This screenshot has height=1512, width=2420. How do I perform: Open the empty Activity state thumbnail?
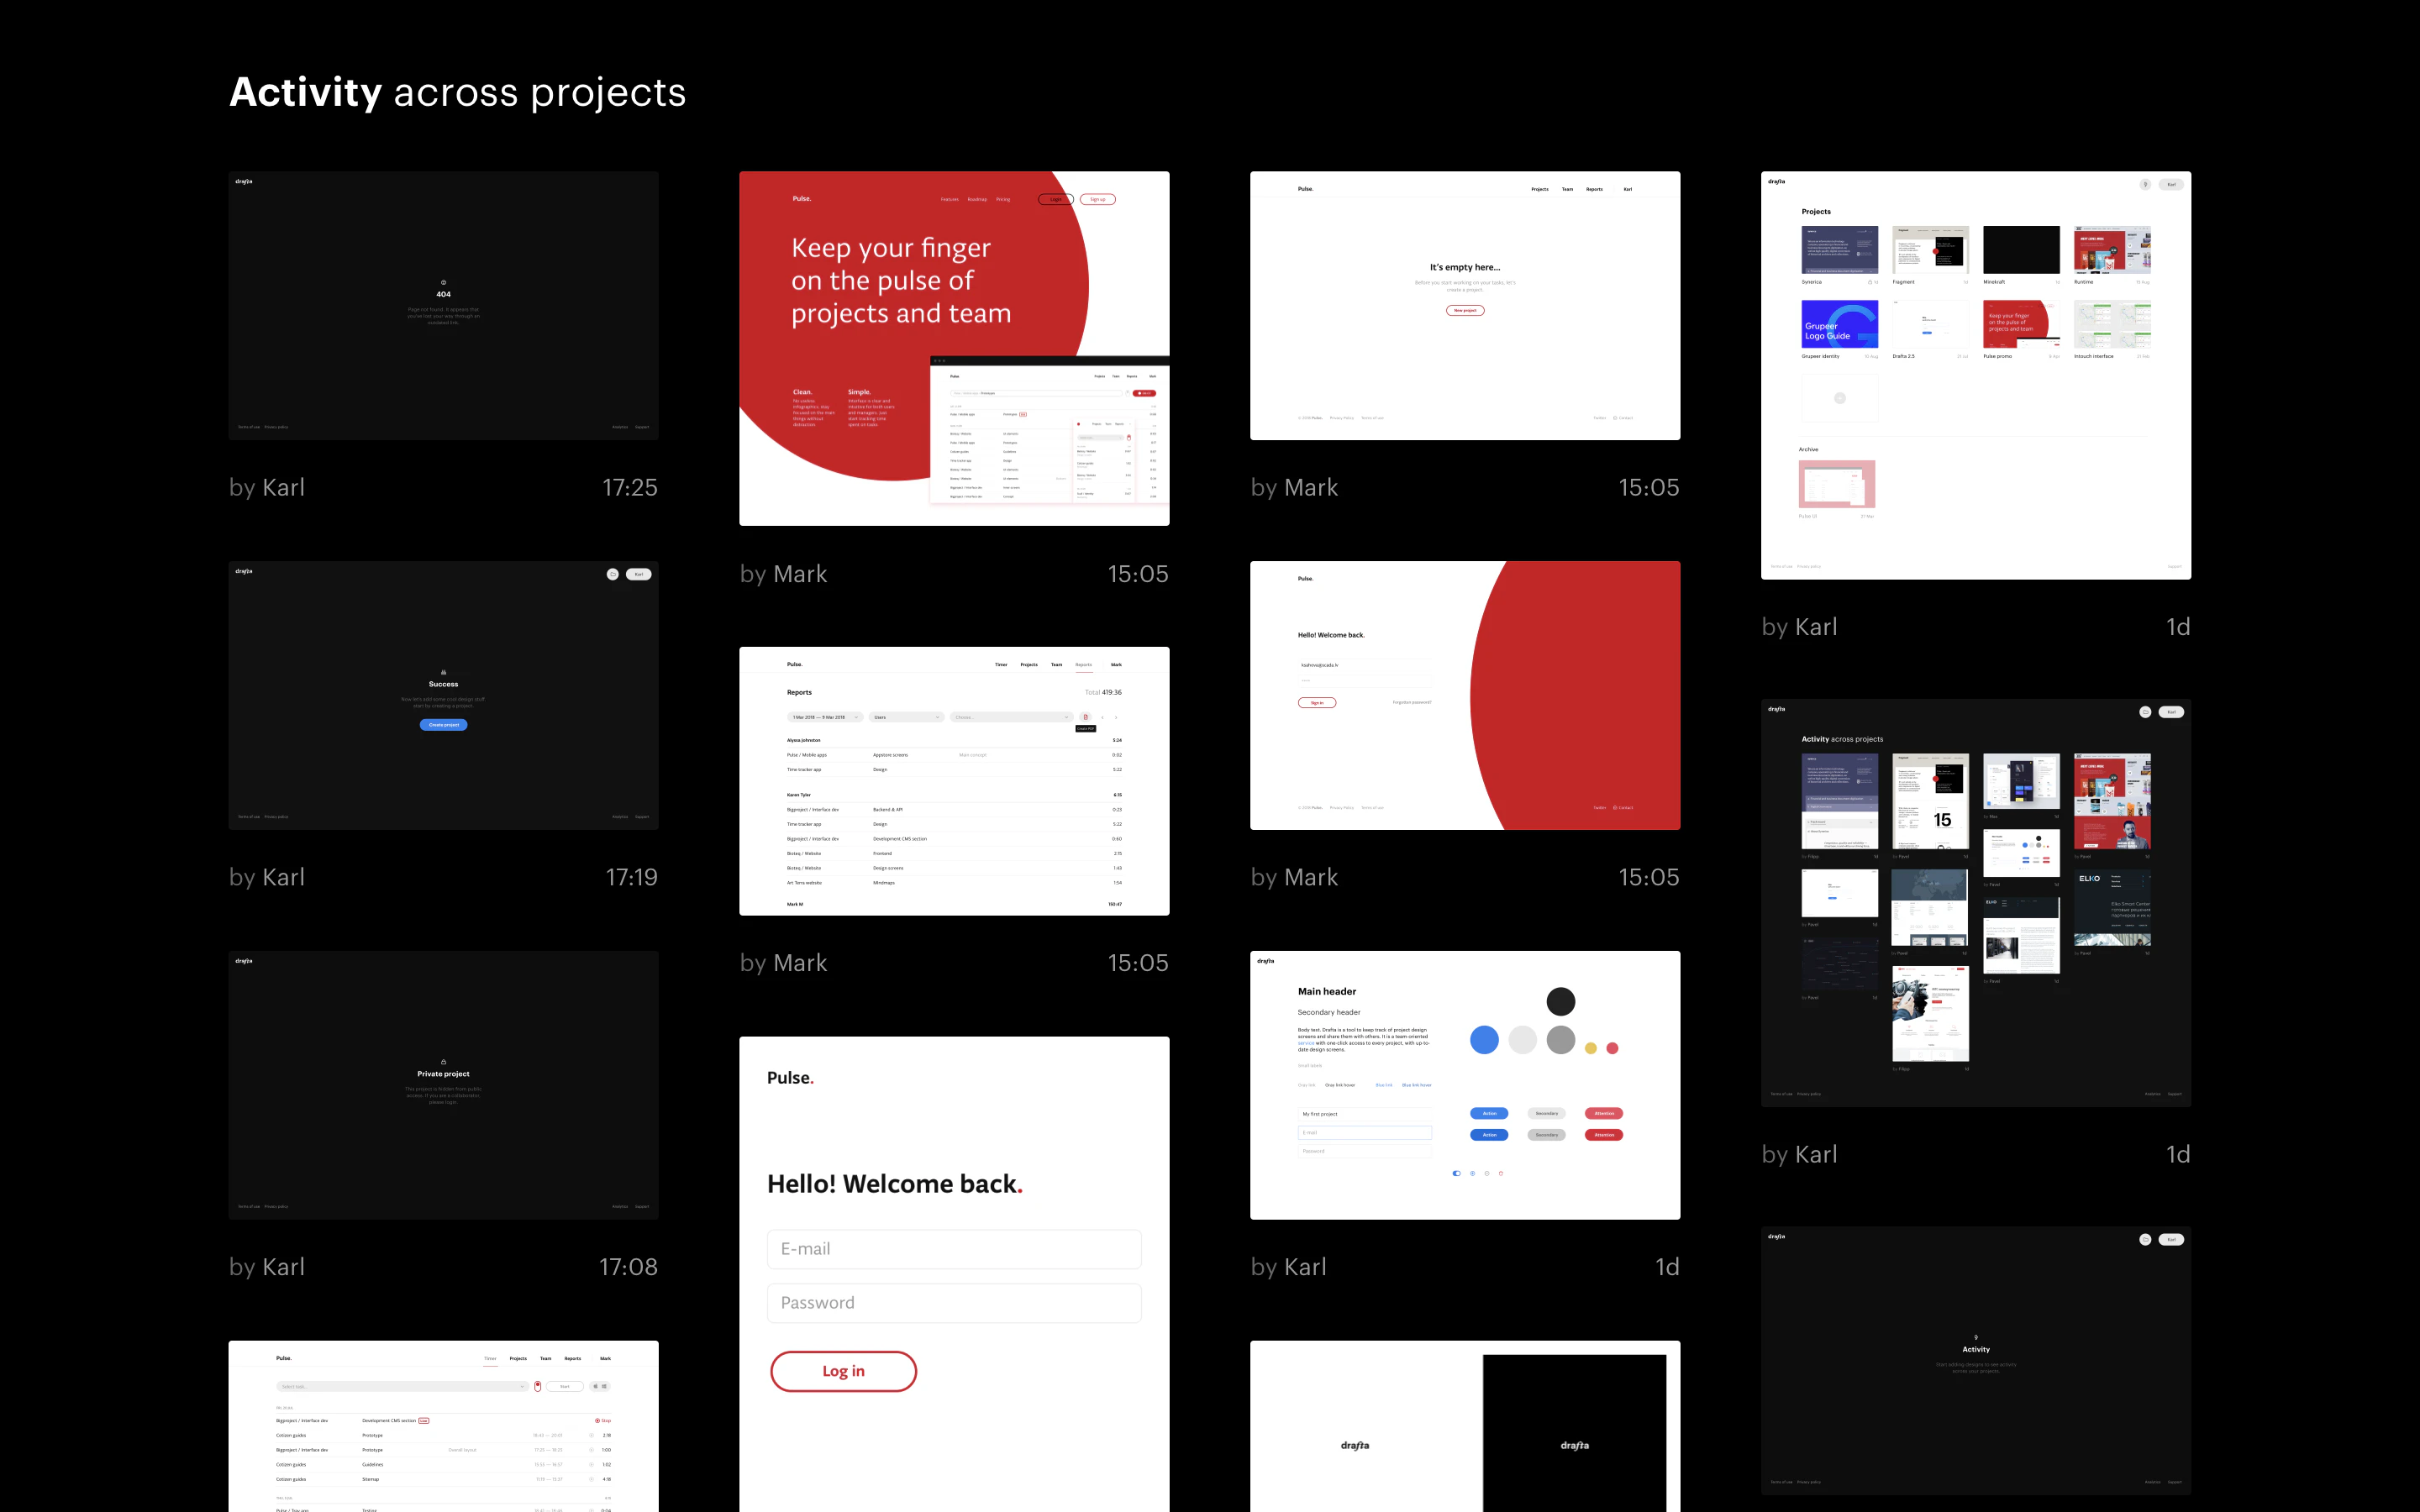point(1975,1360)
